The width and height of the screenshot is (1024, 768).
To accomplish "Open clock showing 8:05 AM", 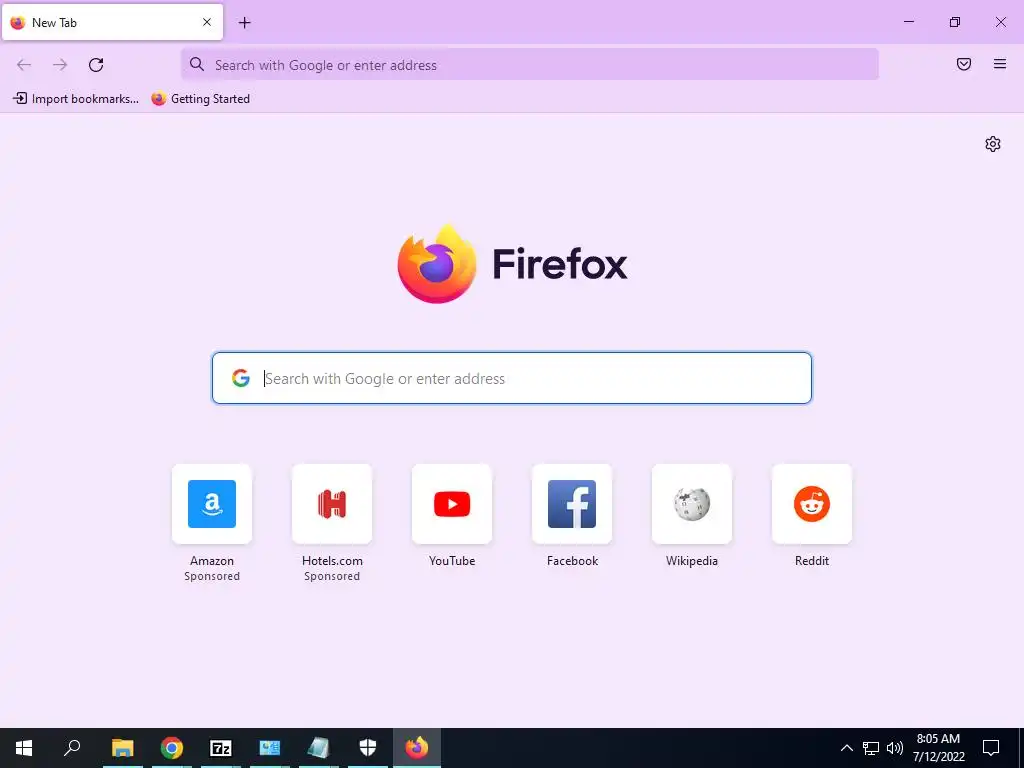I will [x=938, y=748].
